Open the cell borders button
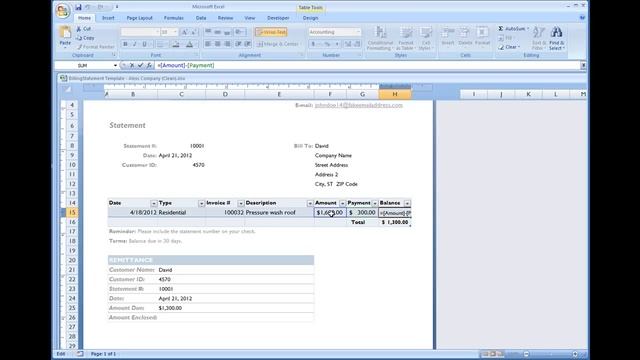Screen dimensions: 640x360 160,44
